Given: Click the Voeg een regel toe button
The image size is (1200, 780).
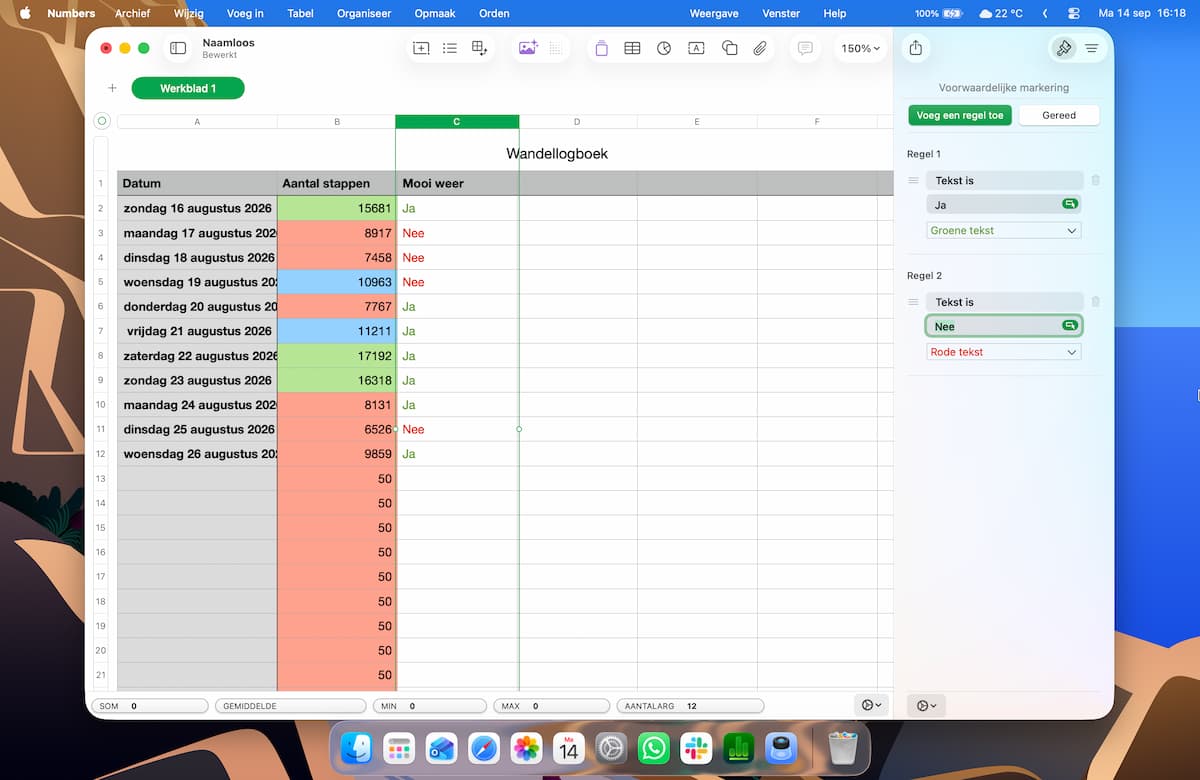Looking at the screenshot, I should point(960,115).
